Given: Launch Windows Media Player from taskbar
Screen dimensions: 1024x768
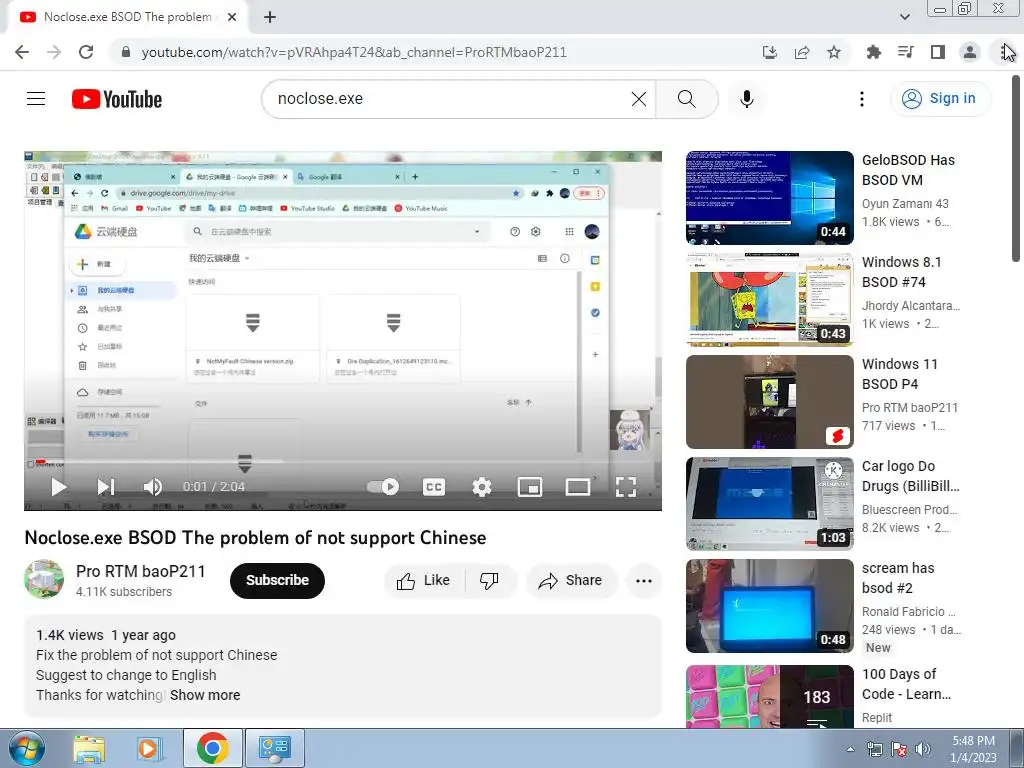Looking at the screenshot, I should [x=148, y=748].
